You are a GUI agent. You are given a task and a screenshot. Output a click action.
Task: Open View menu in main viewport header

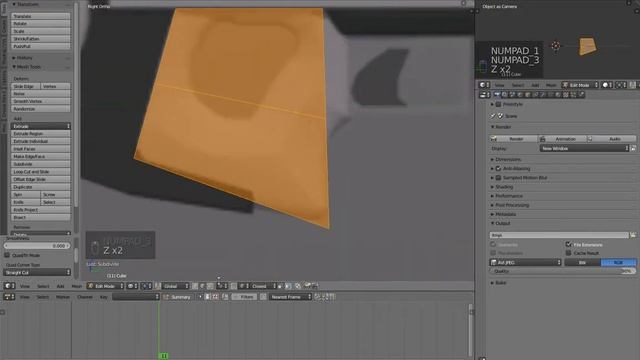tap(25, 286)
